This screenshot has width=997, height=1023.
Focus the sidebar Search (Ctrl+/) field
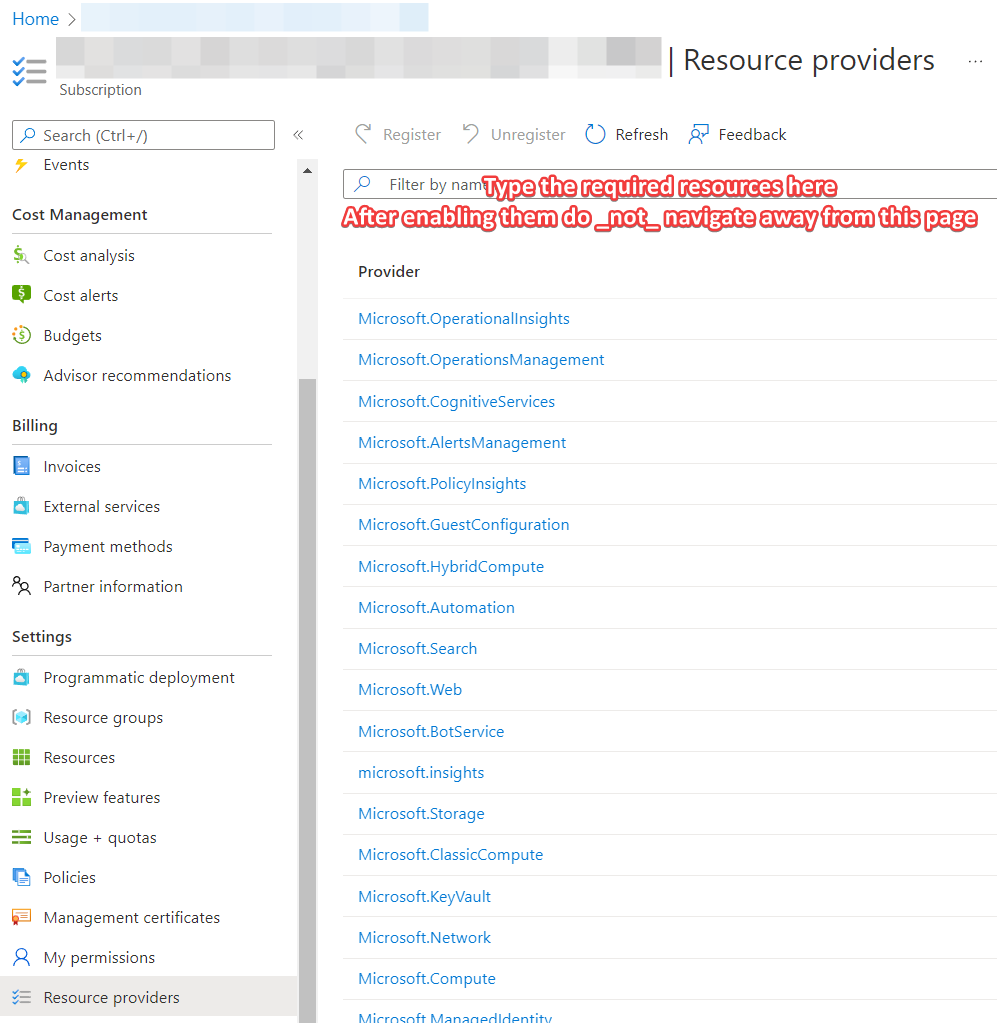point(144,135)
